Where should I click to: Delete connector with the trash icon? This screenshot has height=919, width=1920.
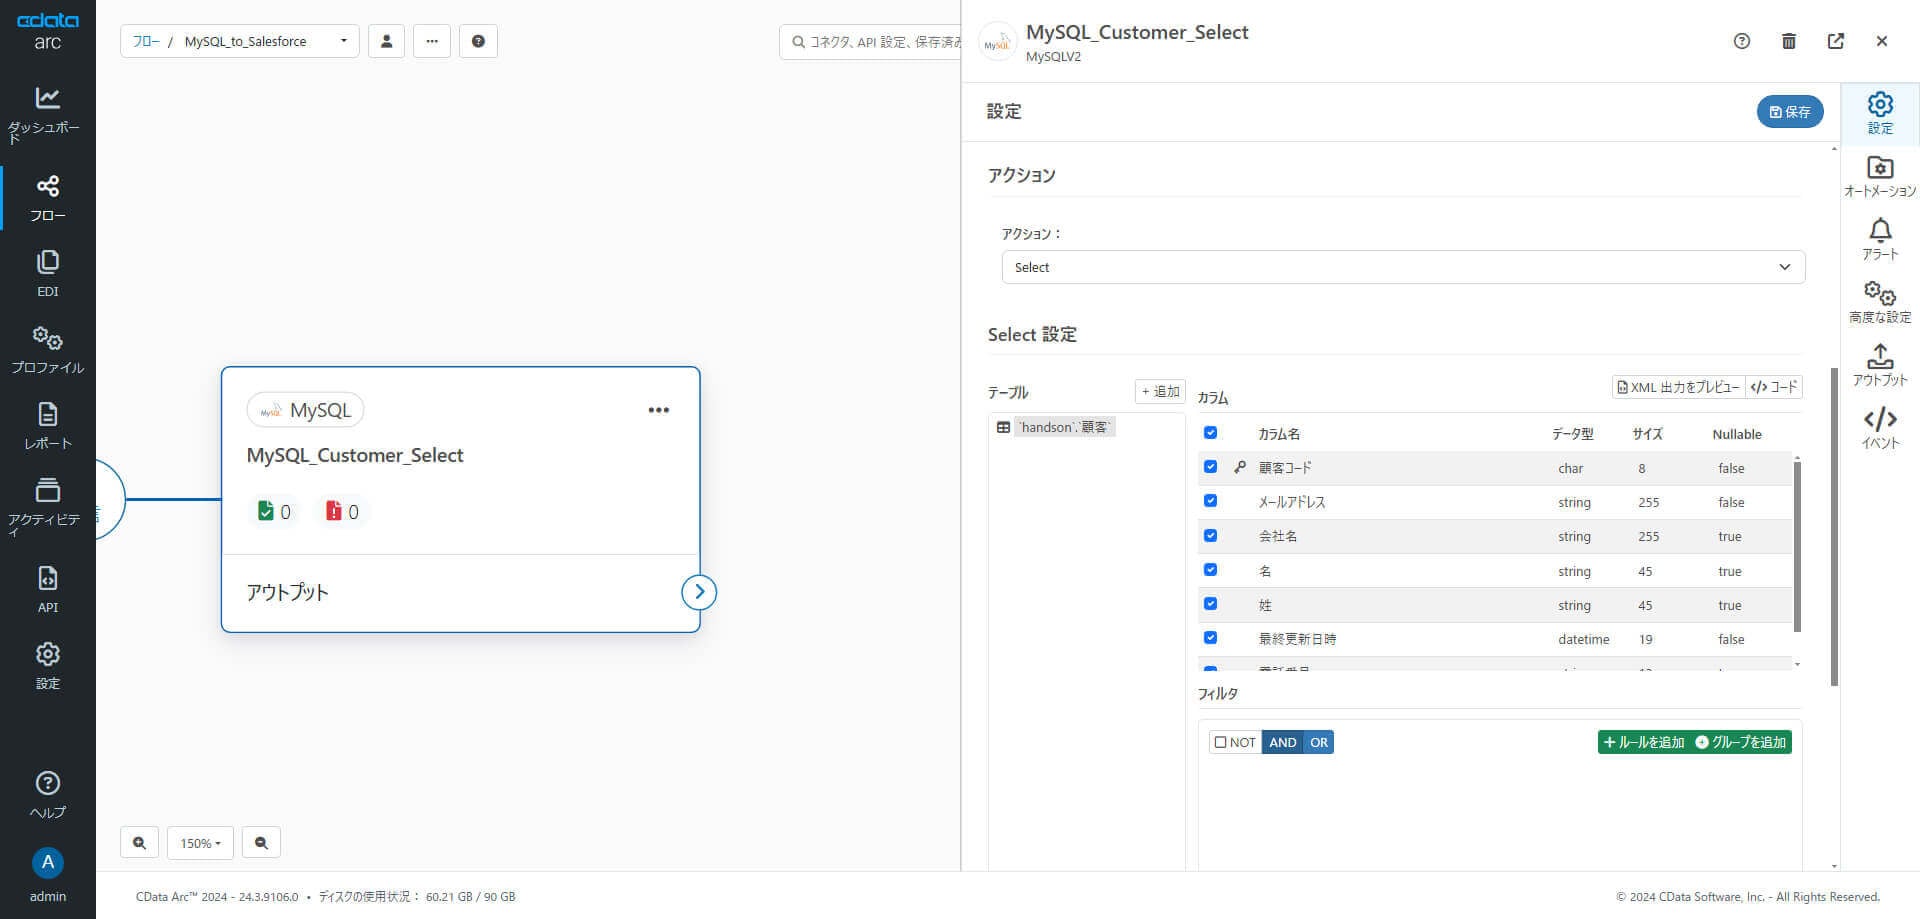(x=1789, y=41)
